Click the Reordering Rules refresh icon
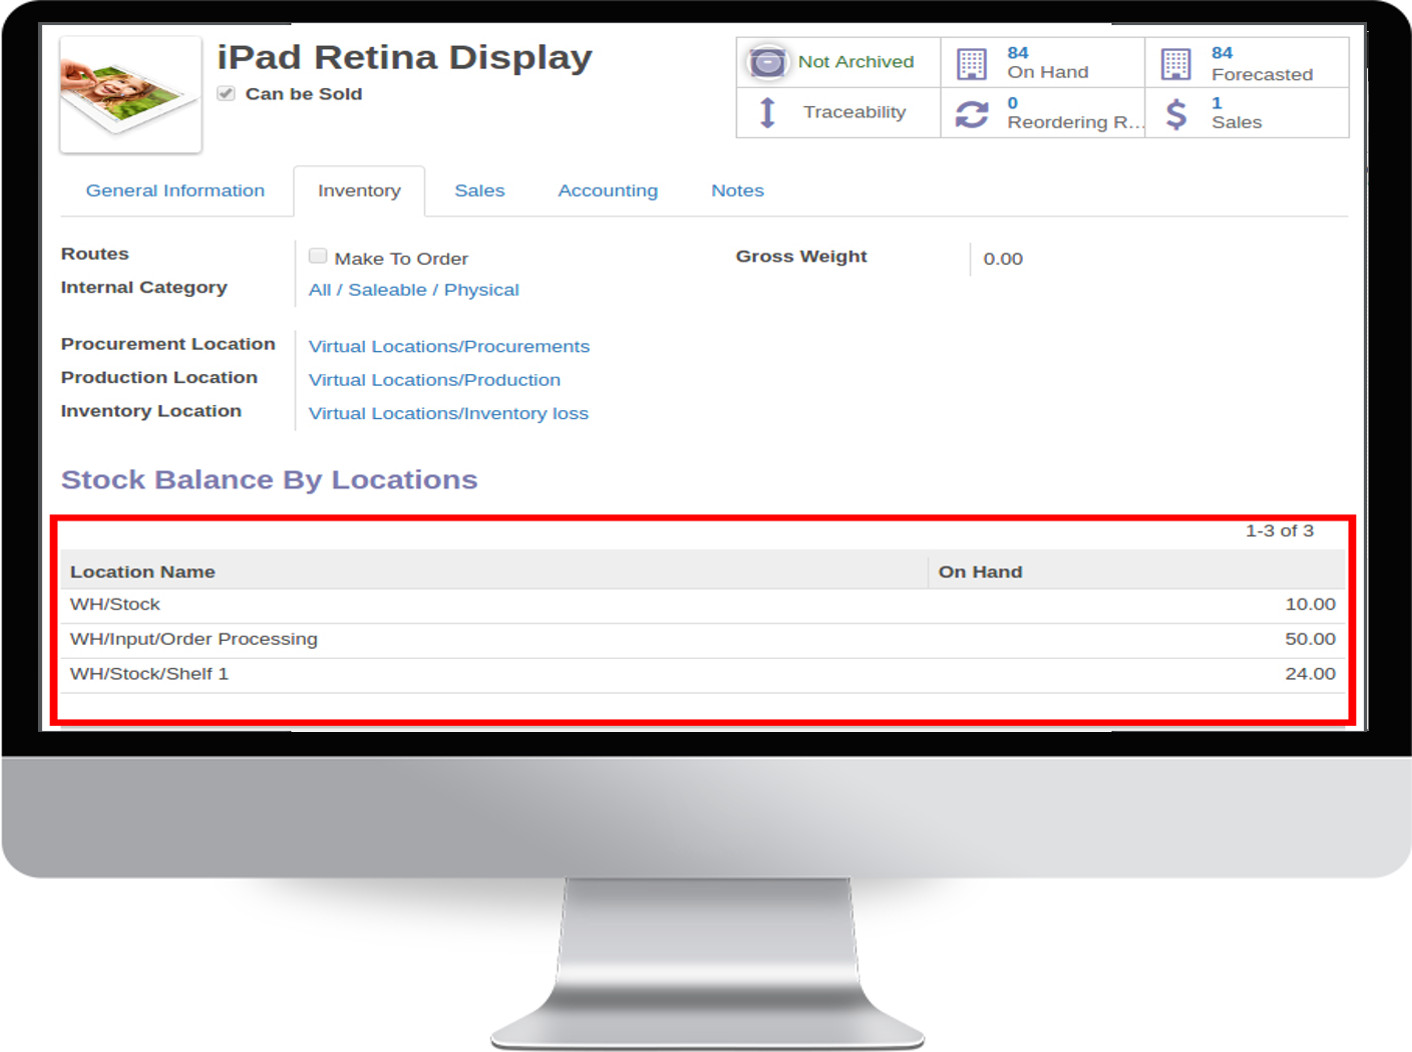 point(971,113)
